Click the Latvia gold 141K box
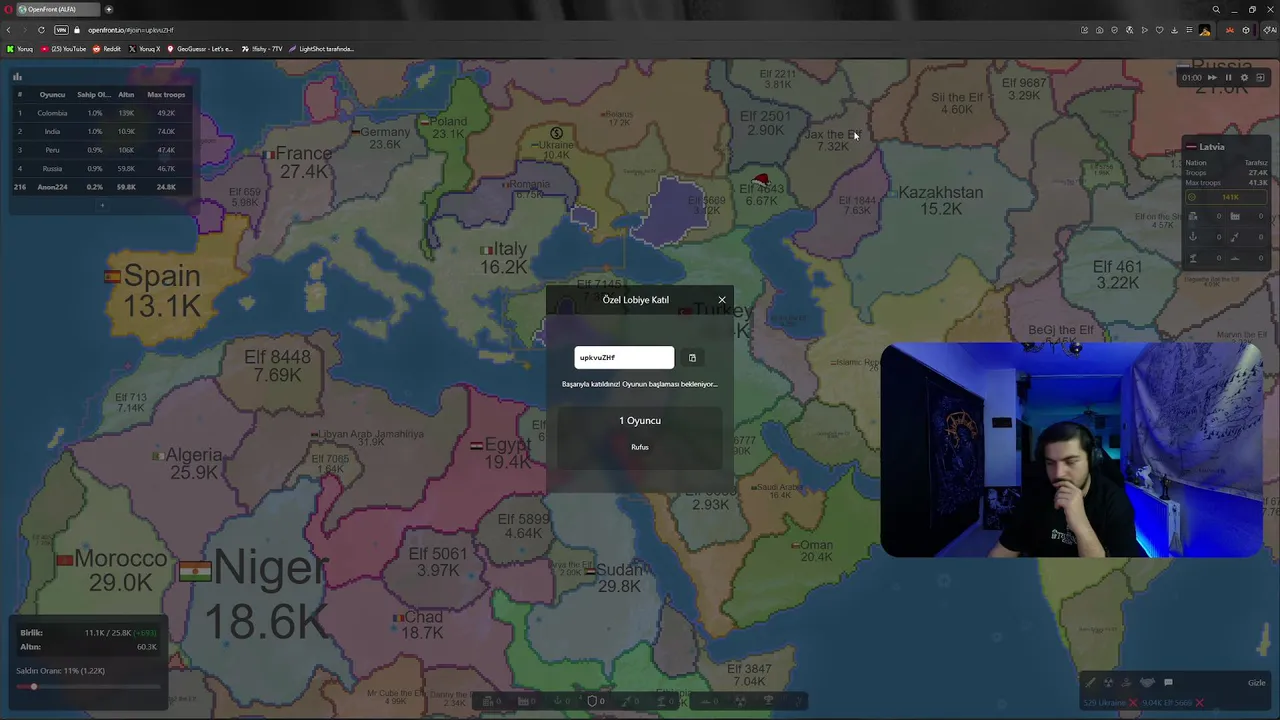 pyautogui.click(x=1226, y=197)
